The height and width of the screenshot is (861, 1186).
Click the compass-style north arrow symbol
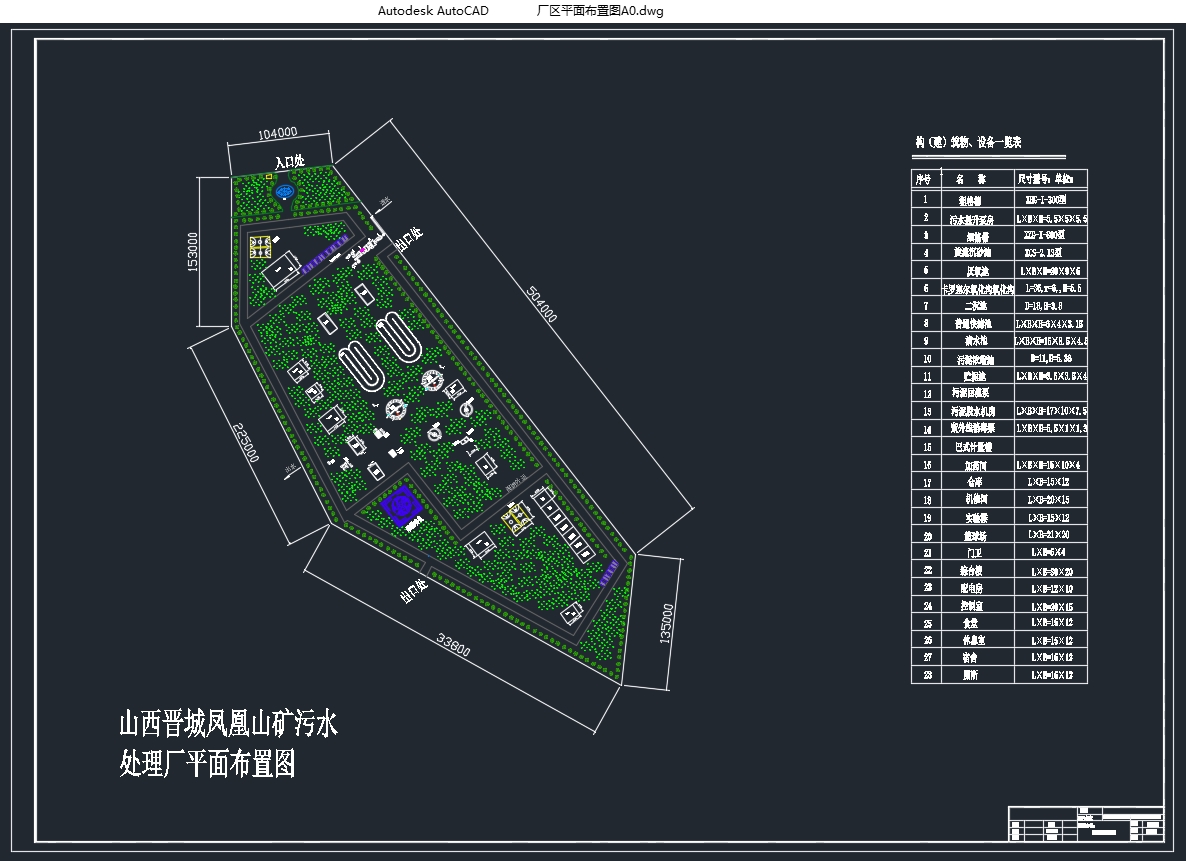[395, 409]
